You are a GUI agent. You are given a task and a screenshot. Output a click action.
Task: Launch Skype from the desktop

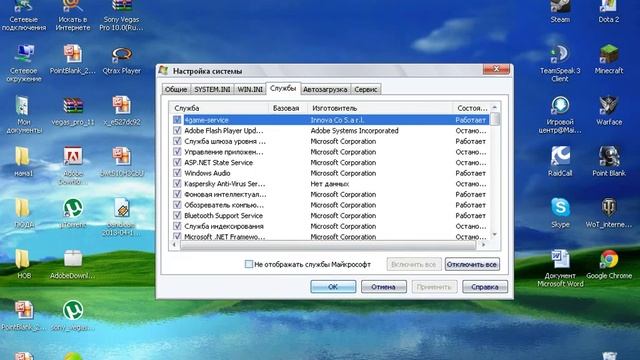(x=560, y=213)
